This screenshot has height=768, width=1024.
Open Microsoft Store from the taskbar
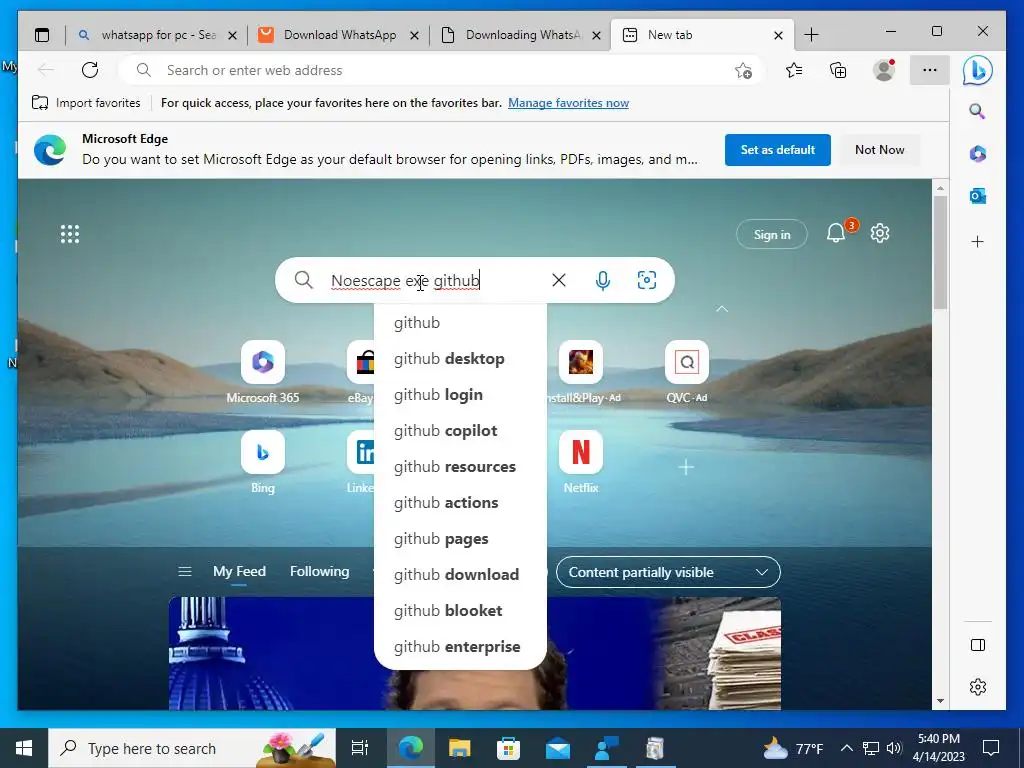coord(508,748)
